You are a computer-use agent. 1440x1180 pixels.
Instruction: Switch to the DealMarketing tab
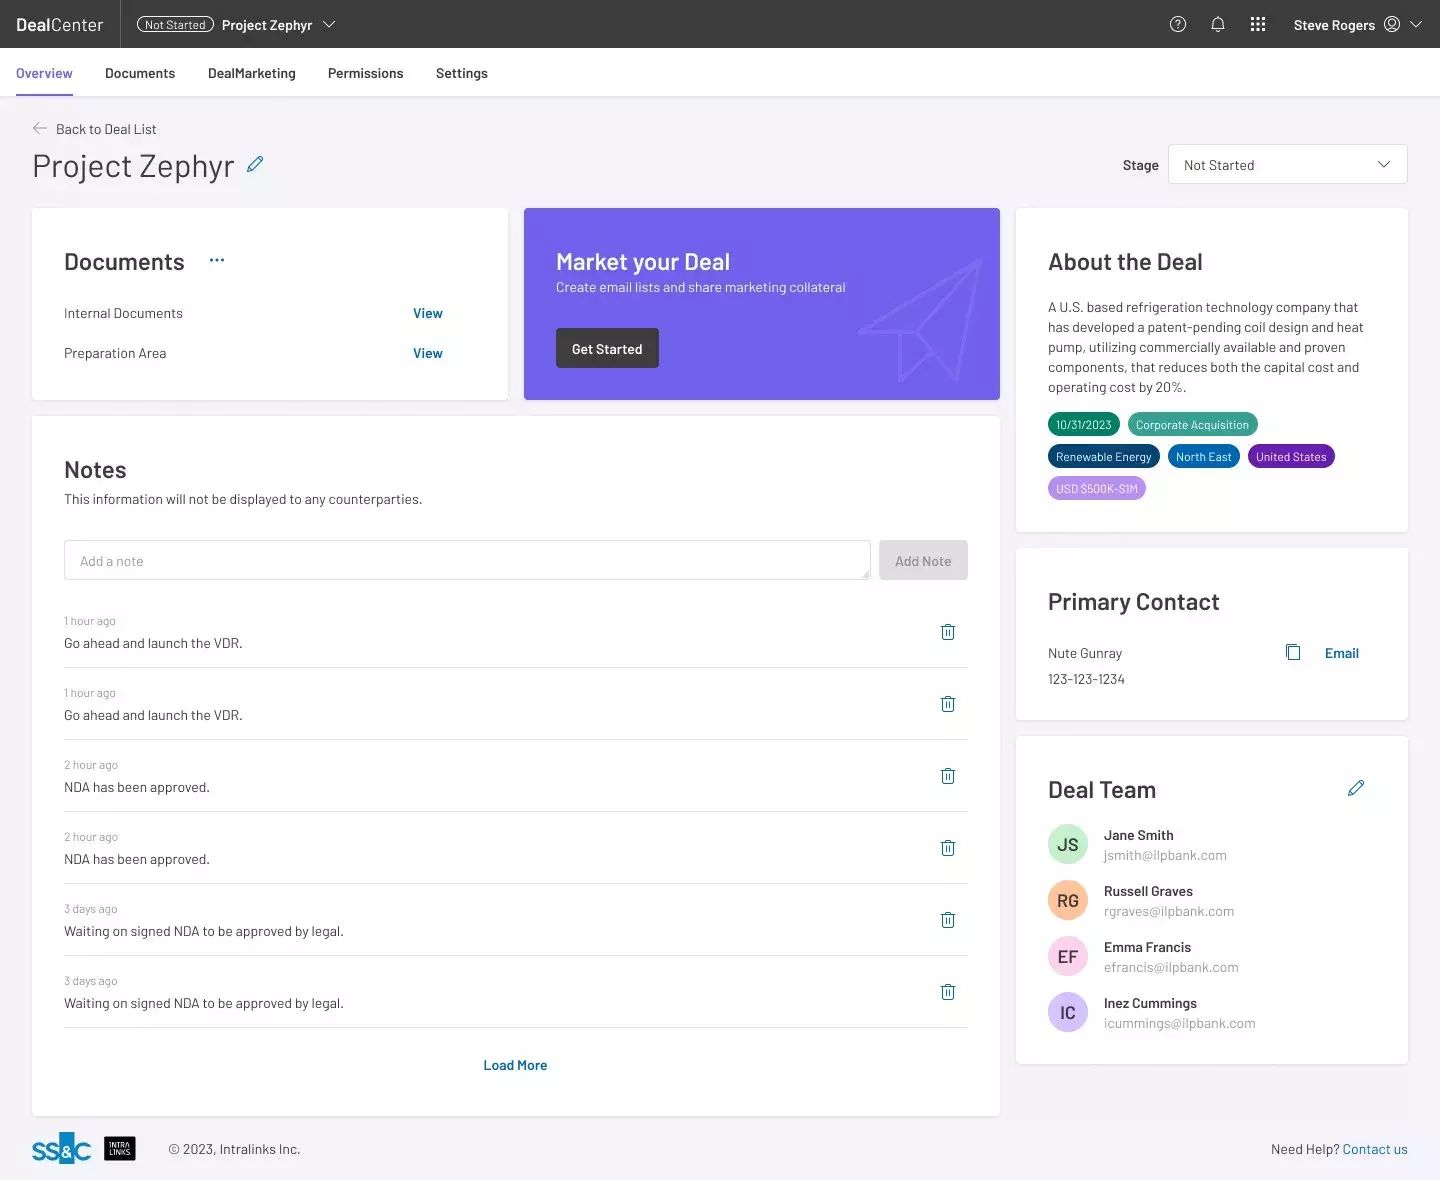(x=252, y=73)
